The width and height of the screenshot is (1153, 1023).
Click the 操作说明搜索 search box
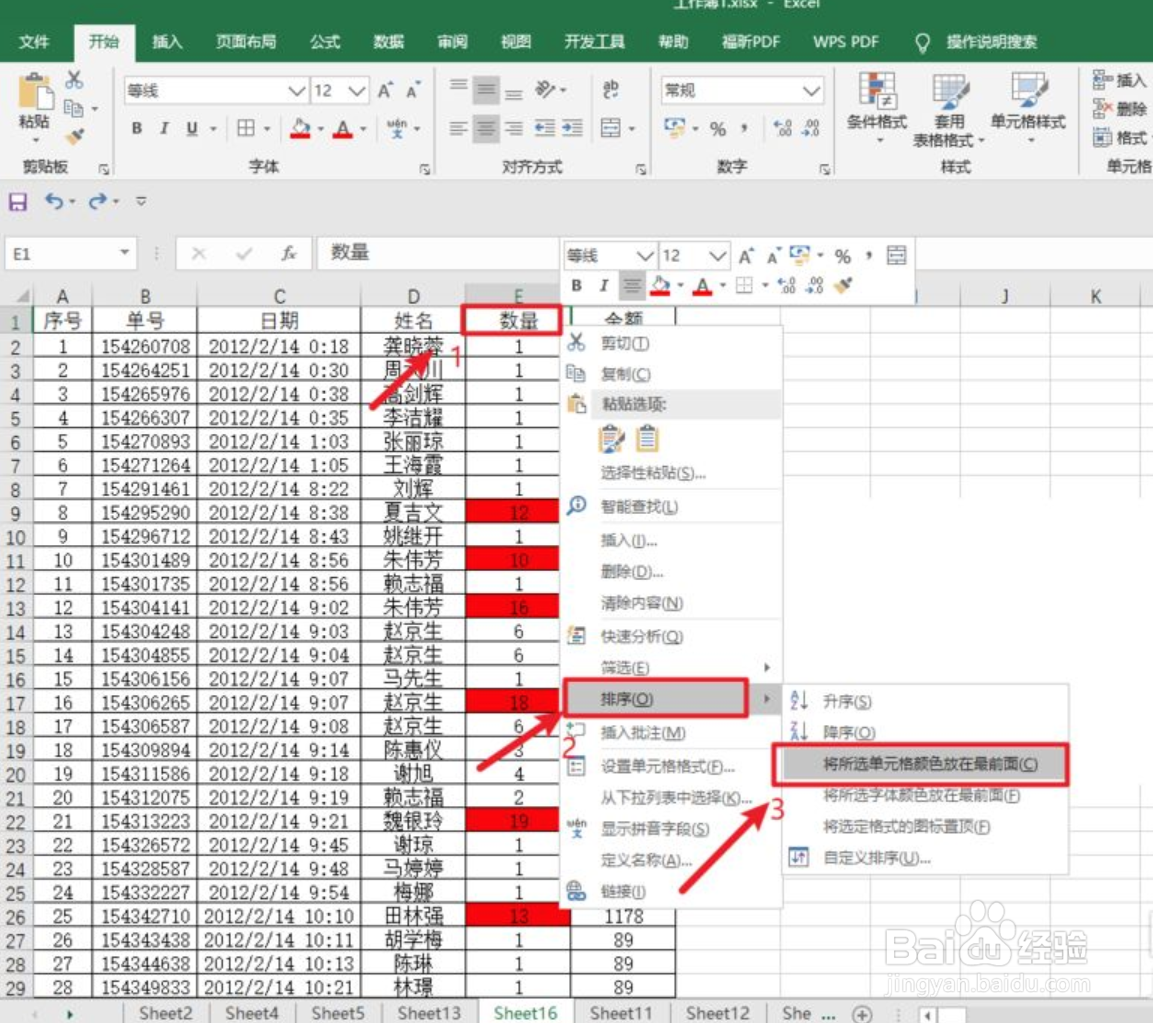[990, 42]
